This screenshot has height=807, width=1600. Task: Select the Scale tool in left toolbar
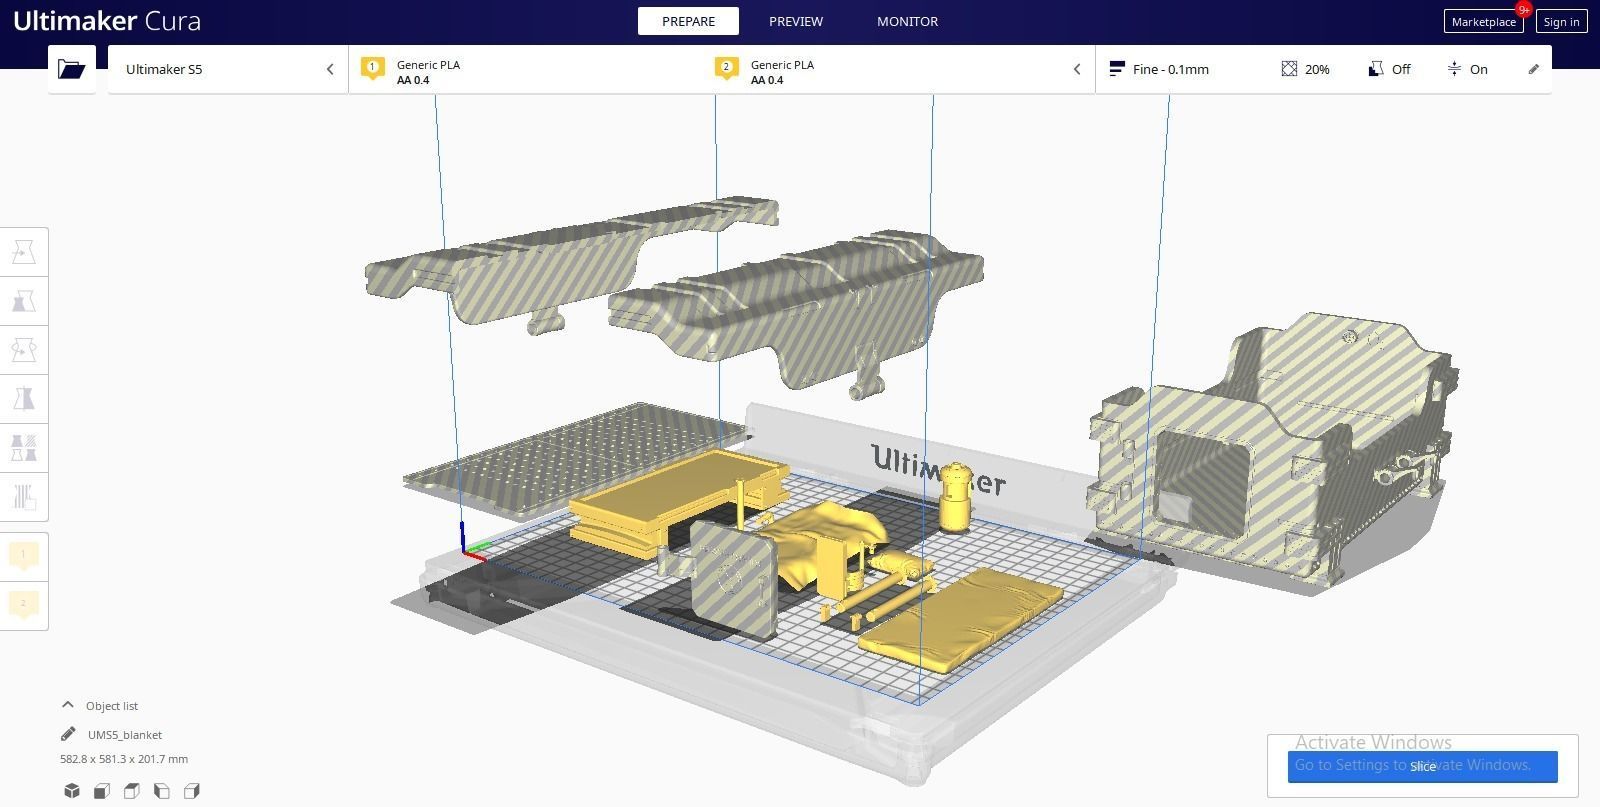coord(24,301)
